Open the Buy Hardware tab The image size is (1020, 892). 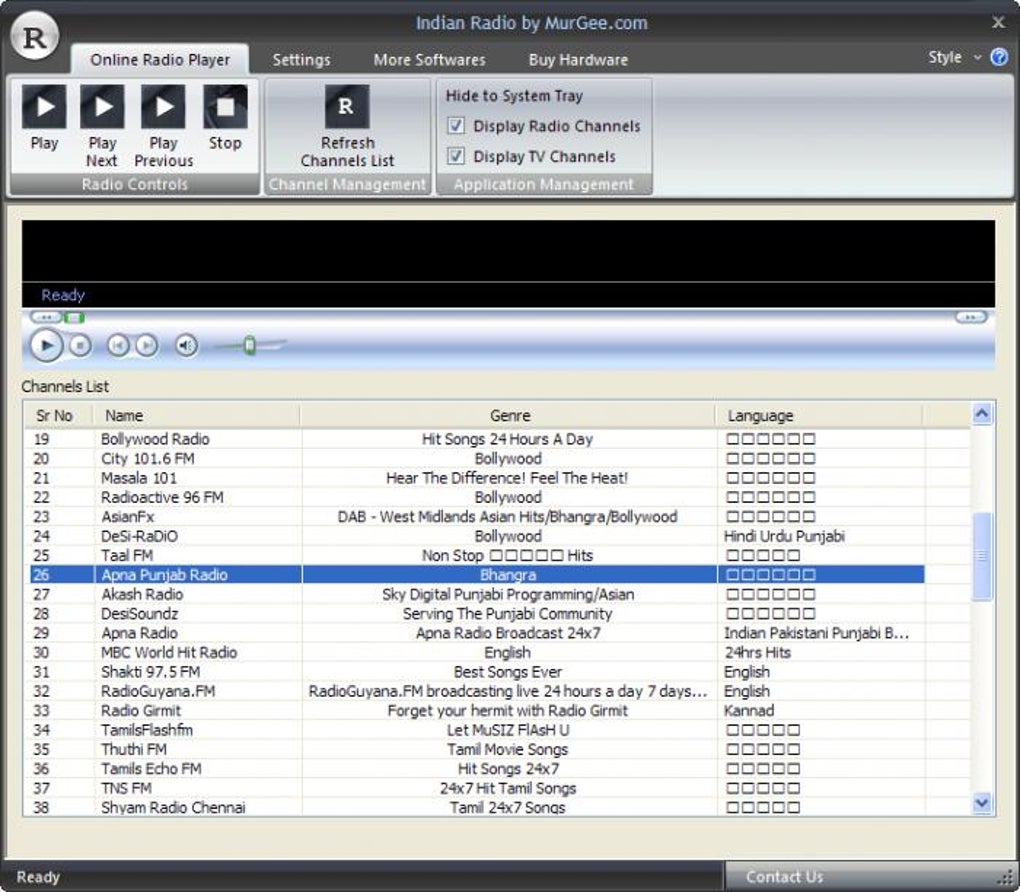pos(578,60)
